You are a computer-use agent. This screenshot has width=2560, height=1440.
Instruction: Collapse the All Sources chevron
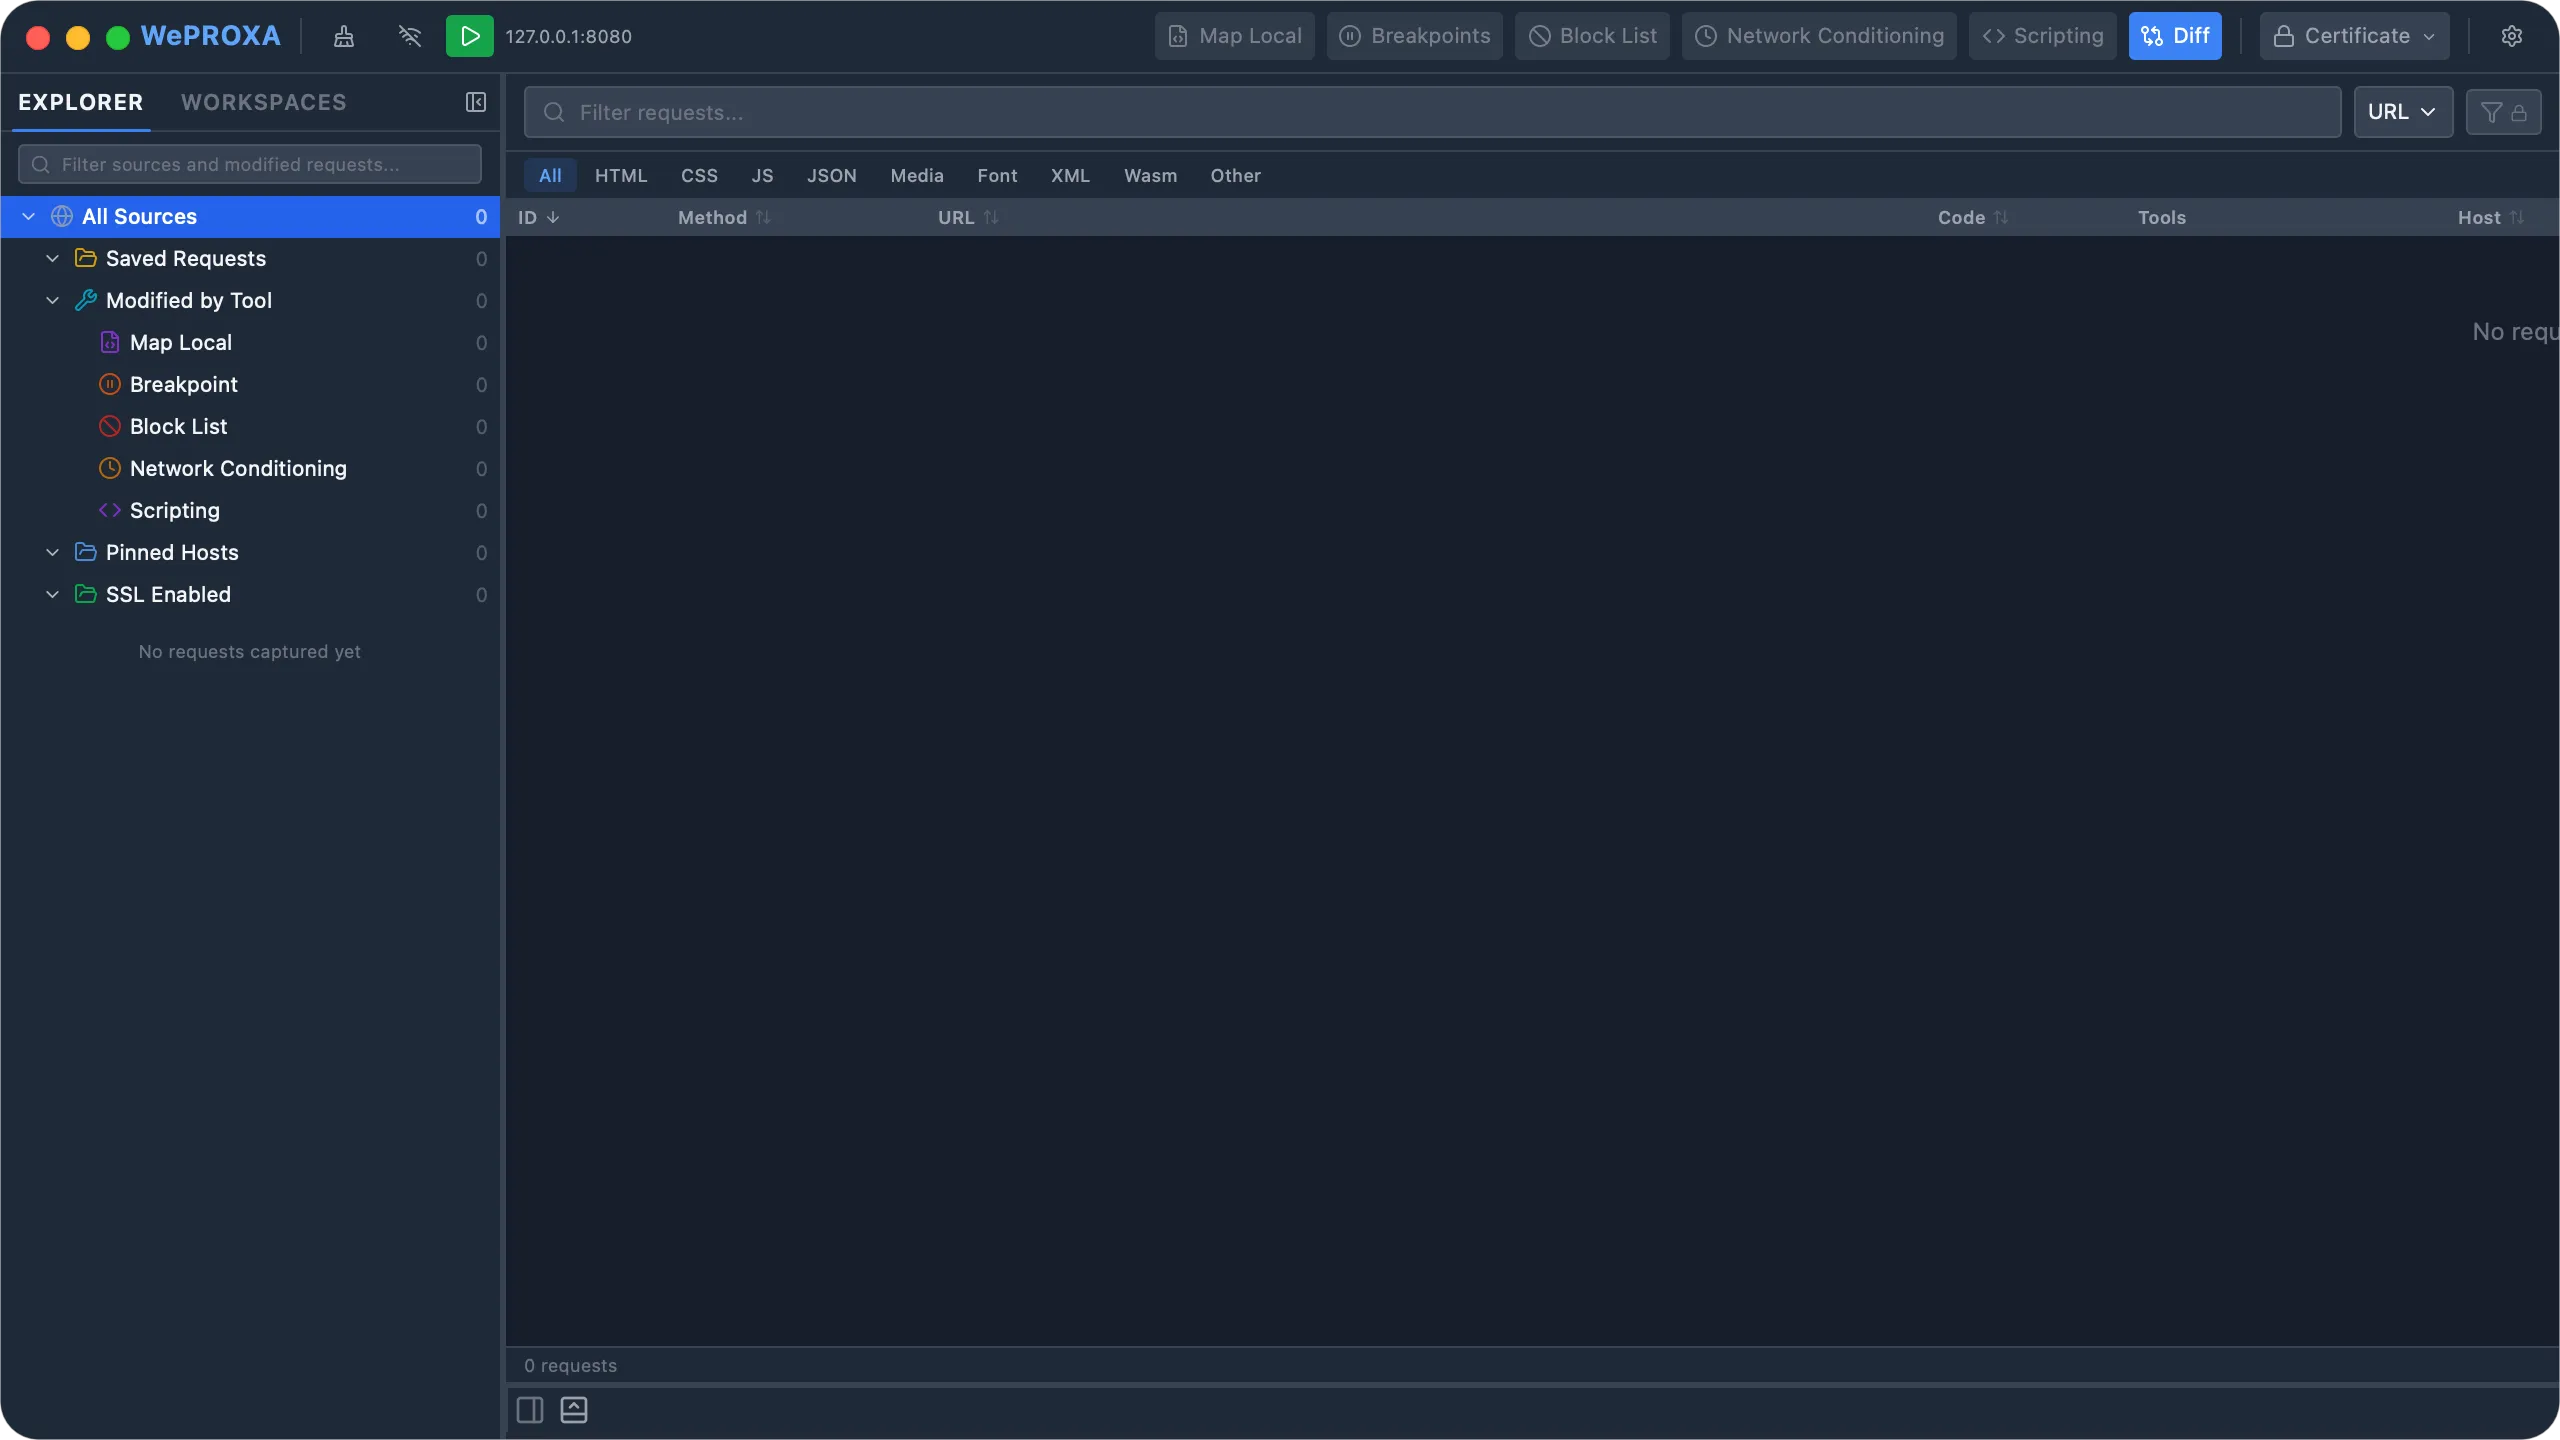click(x=29, y=216)
